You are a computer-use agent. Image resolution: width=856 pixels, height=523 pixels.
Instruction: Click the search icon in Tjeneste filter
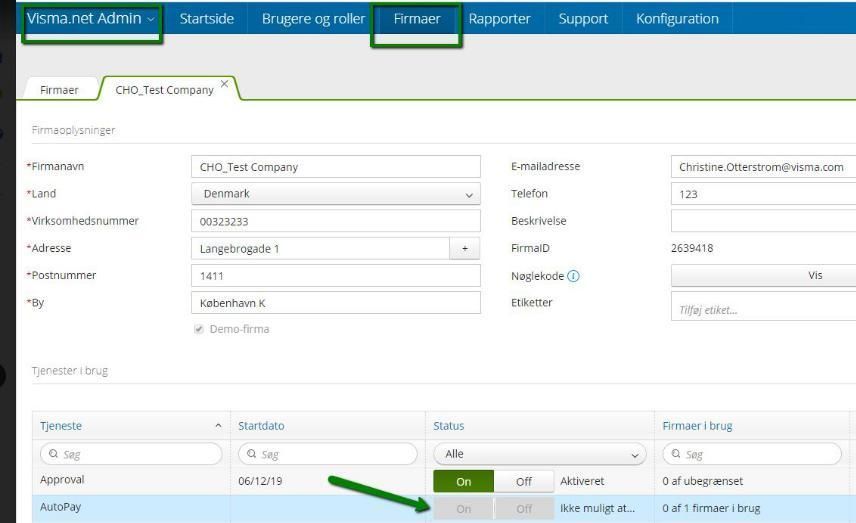coord(54,454)
